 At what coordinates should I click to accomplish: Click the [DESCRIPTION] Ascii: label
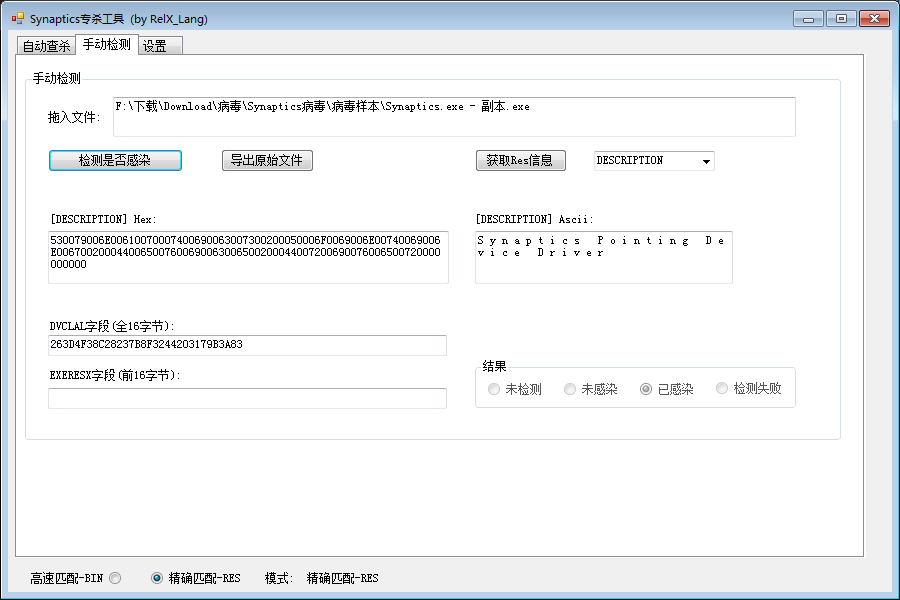534,219
